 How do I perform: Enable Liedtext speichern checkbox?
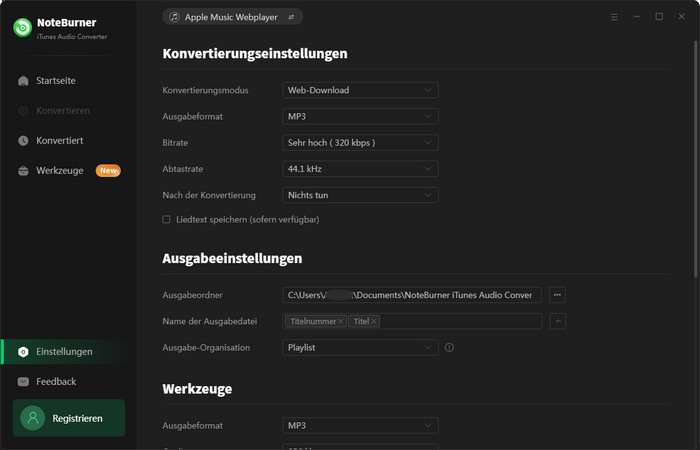[x=167, y=220]
